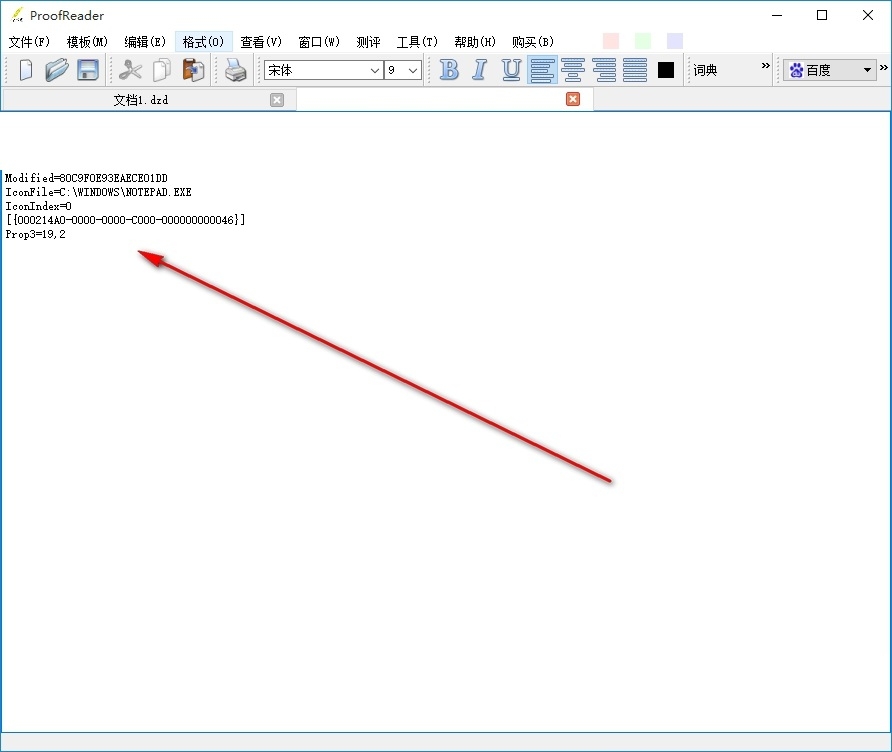Screen dimensions: 892x752
Task: Open the 格式(O) menu
Action: pos(204,42)
